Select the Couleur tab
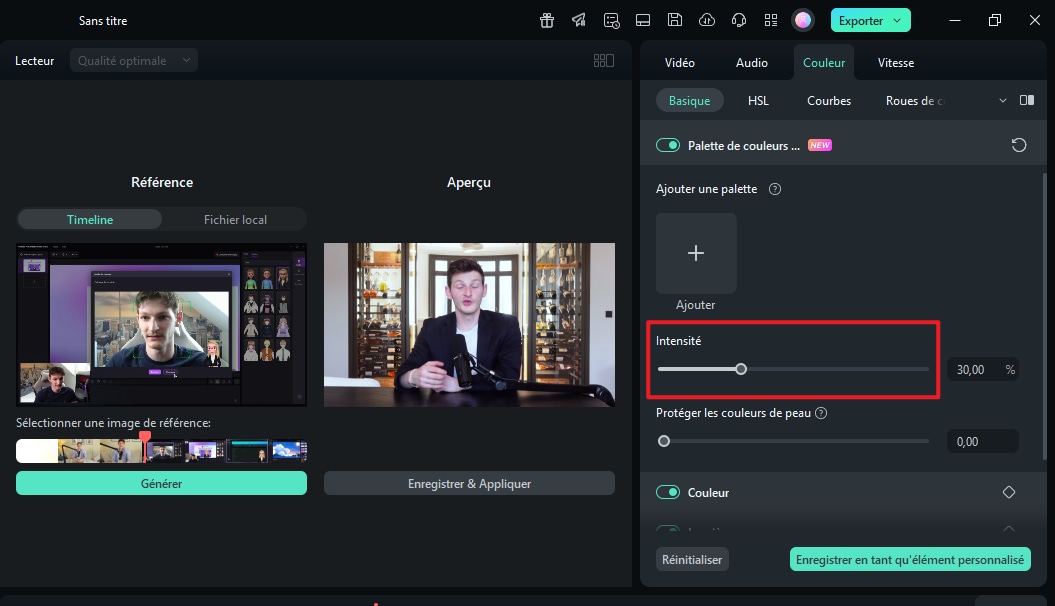The width and height of the screenshot is (1055, 606). 824,63
